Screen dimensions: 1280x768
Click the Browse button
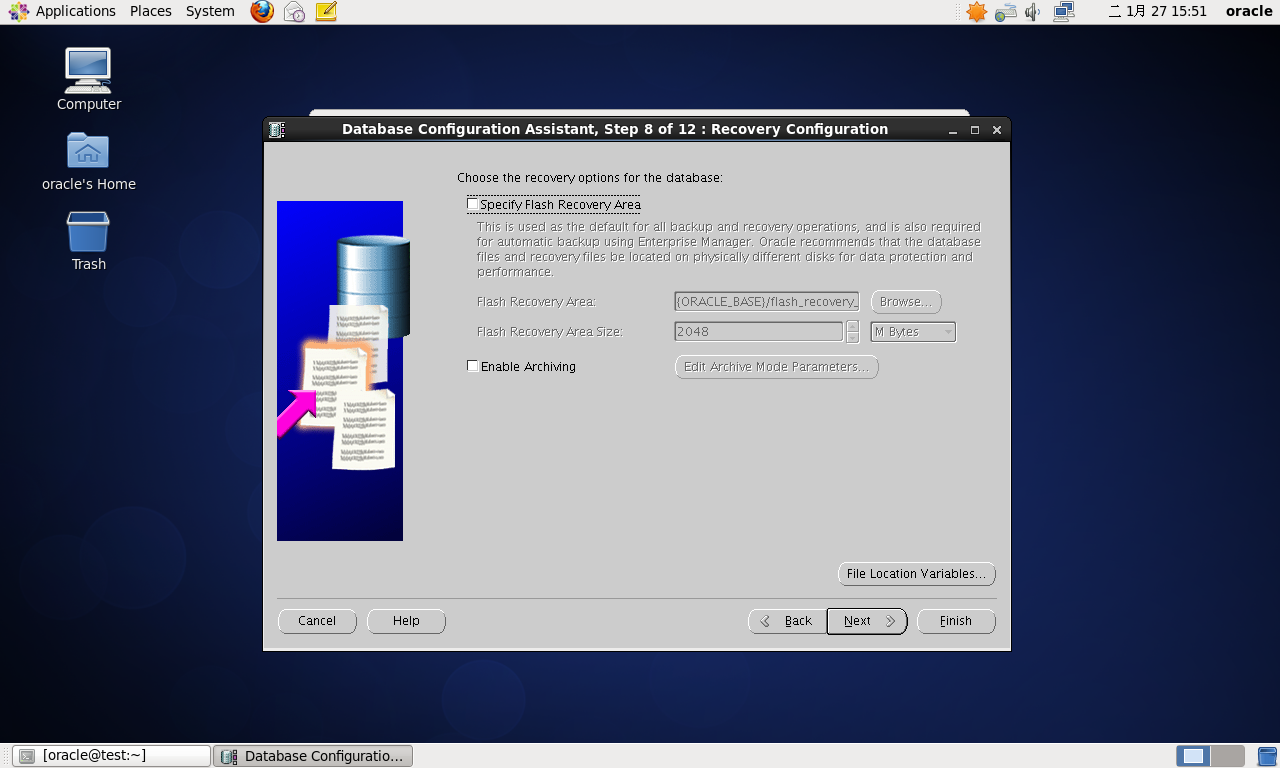tap(906, 302)
